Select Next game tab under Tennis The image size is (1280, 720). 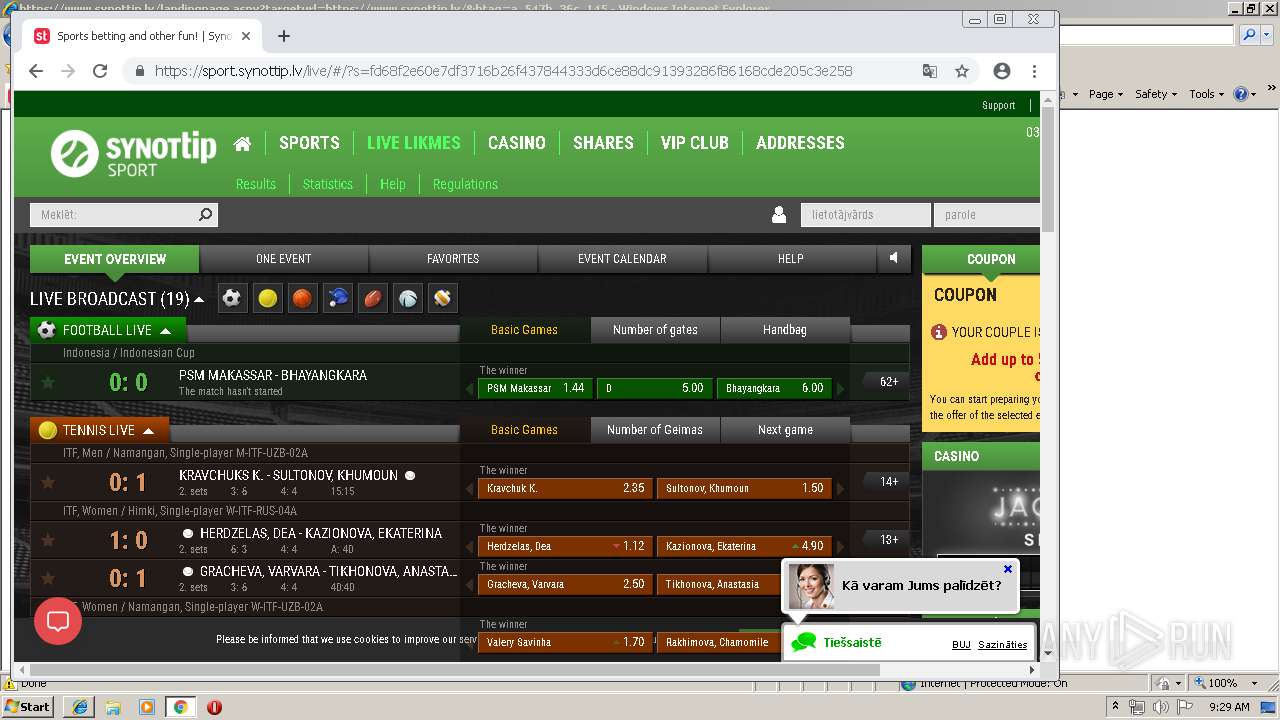tap(785, 429)
